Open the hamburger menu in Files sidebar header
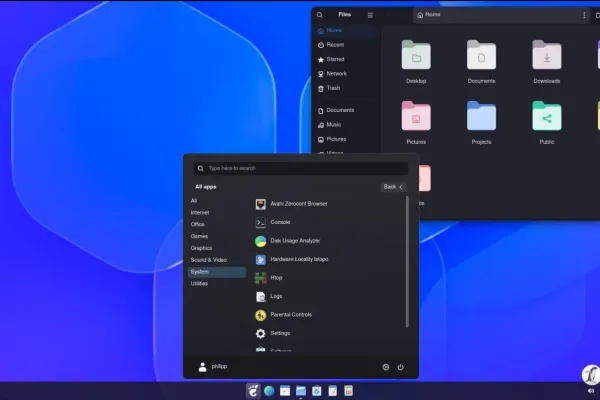 click(370, 15)
